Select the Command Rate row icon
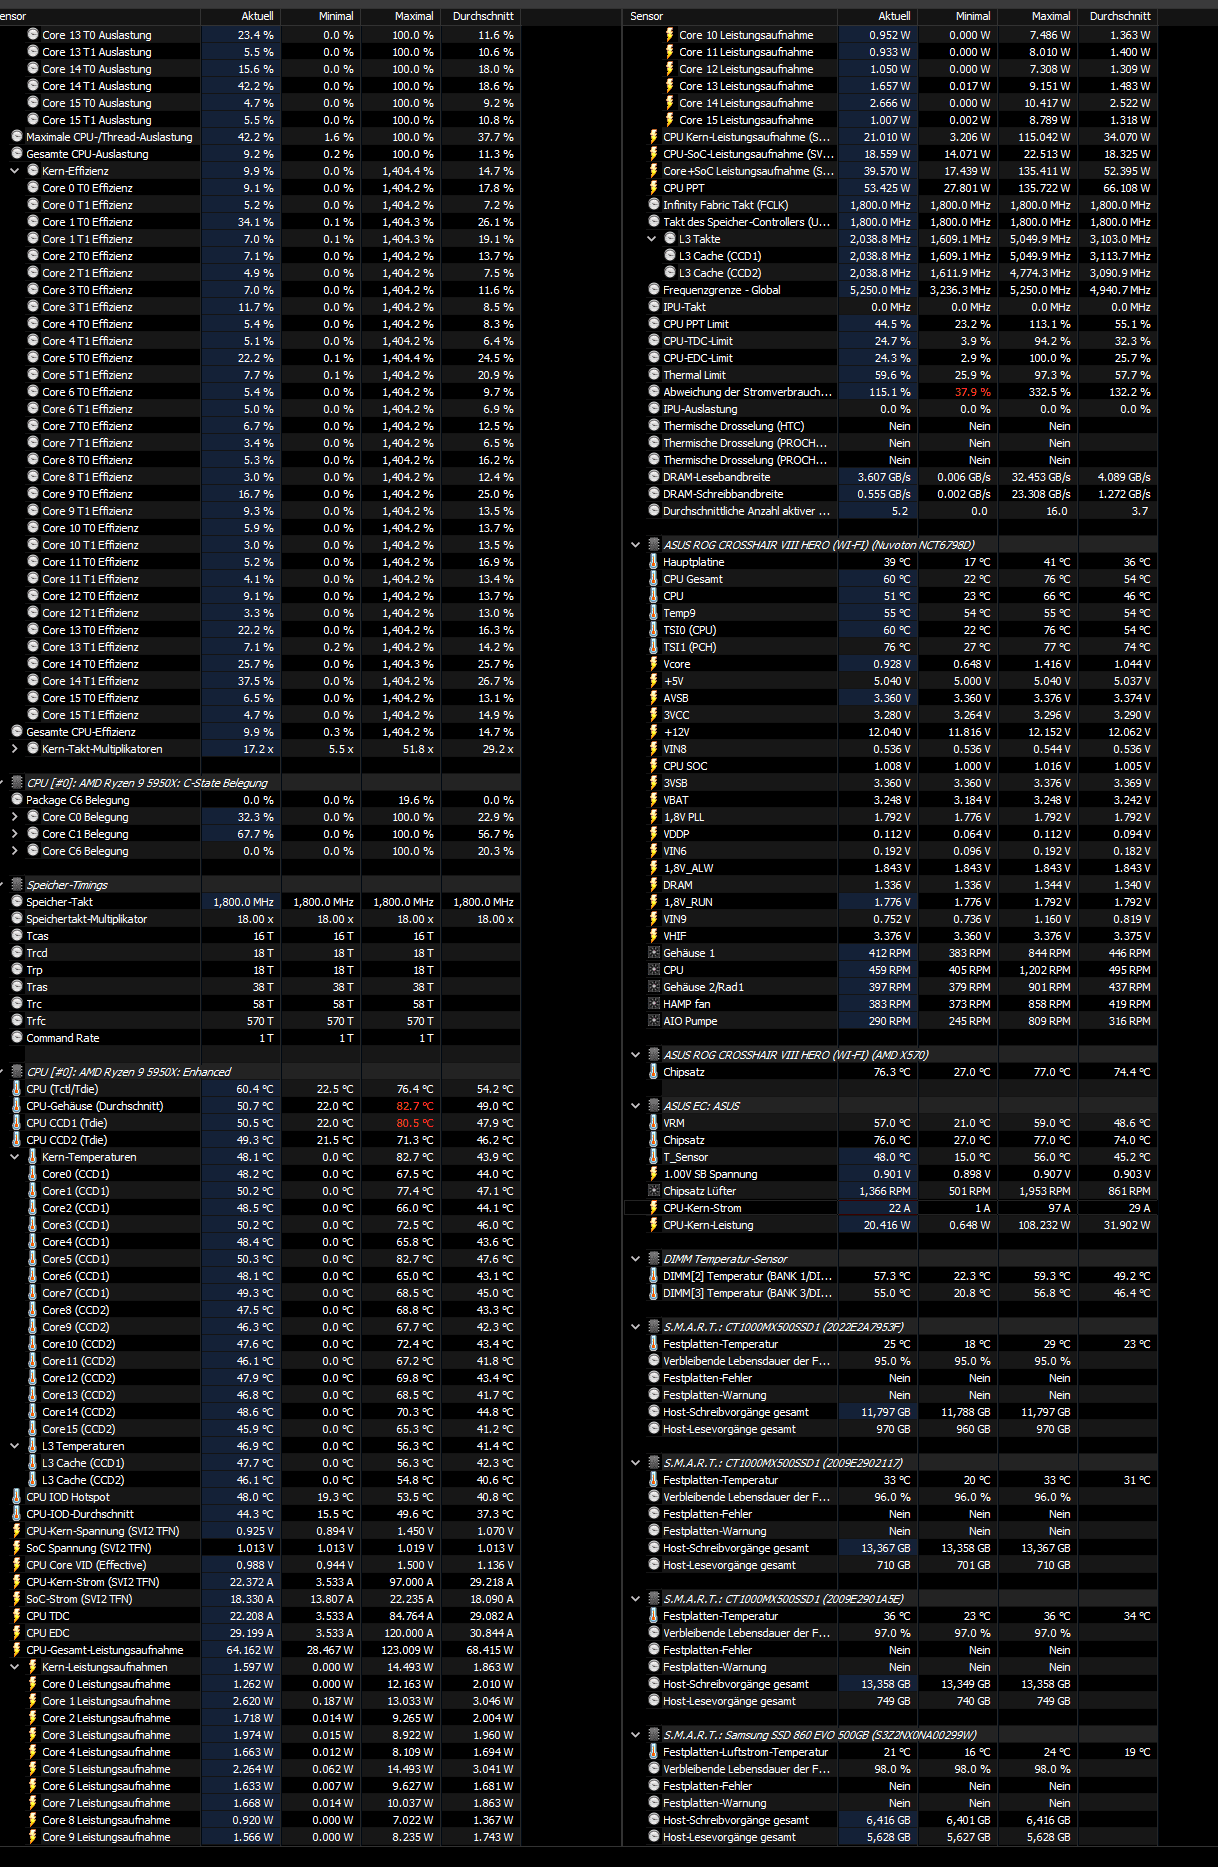1218x1867 pixels. pyautogui.click(x=17, y=1038)
